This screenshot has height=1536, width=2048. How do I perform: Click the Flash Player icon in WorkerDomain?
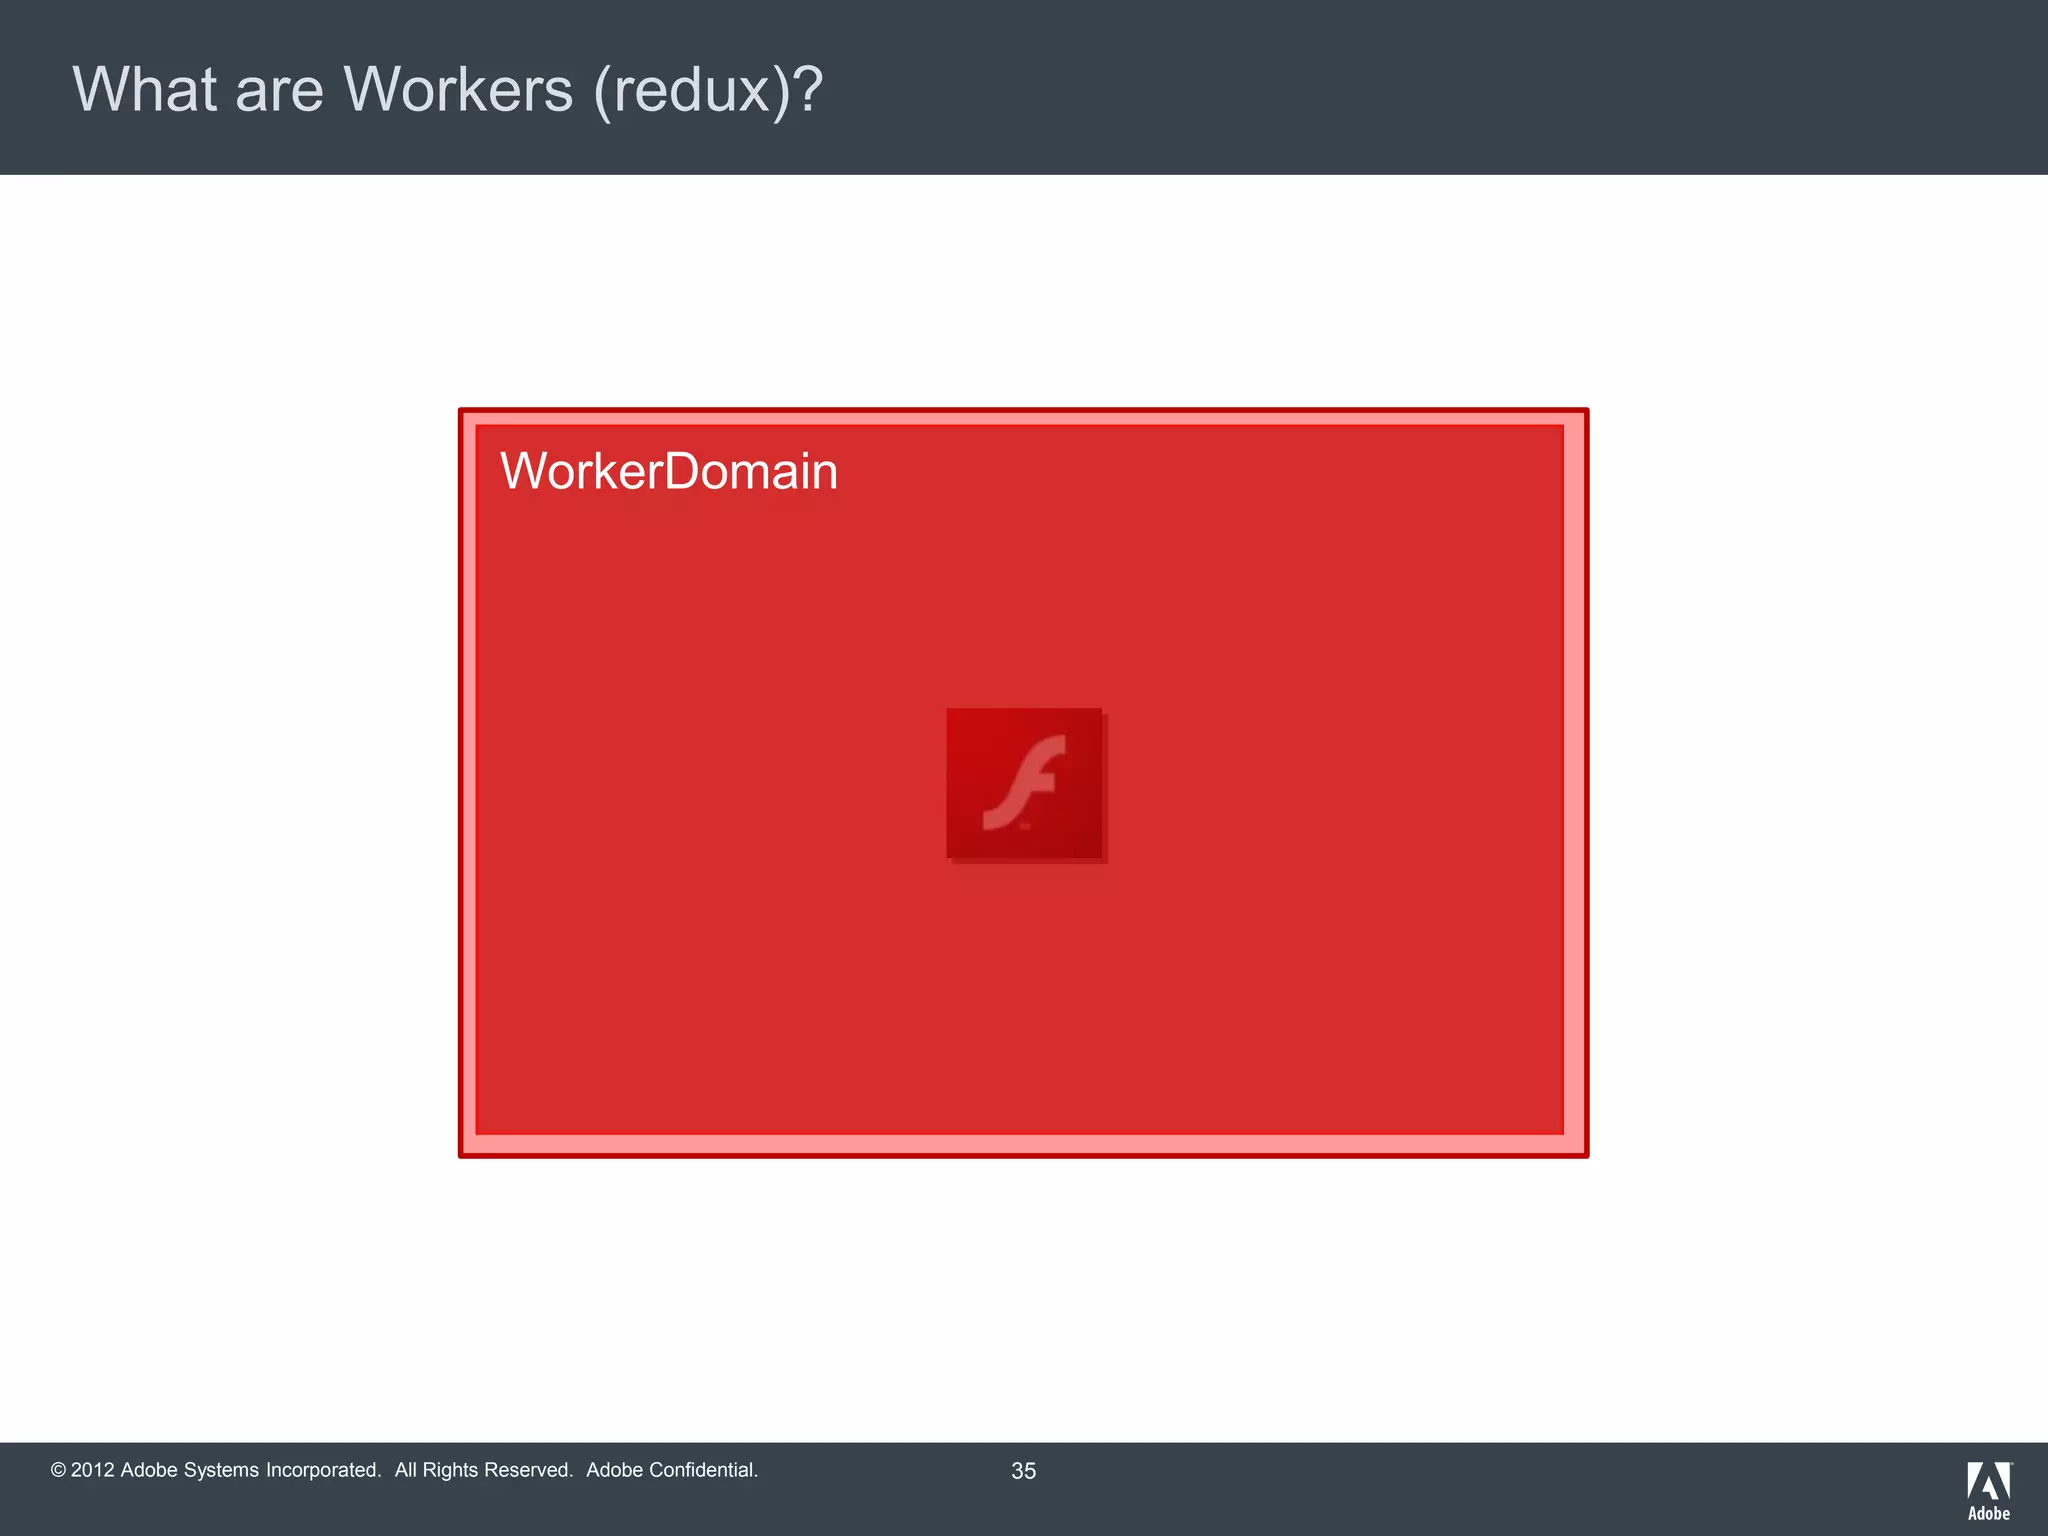pos(1026,785)
